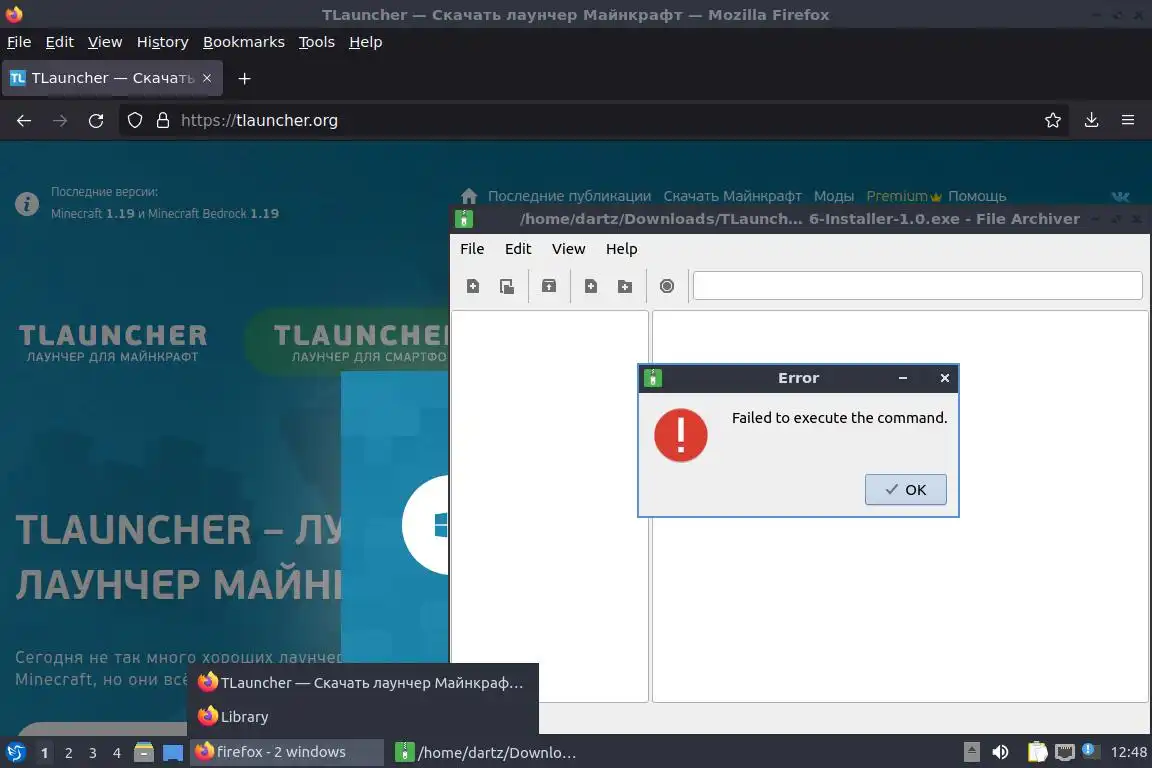
Task: Open the system start menu icon
Action: click(15, 752)
